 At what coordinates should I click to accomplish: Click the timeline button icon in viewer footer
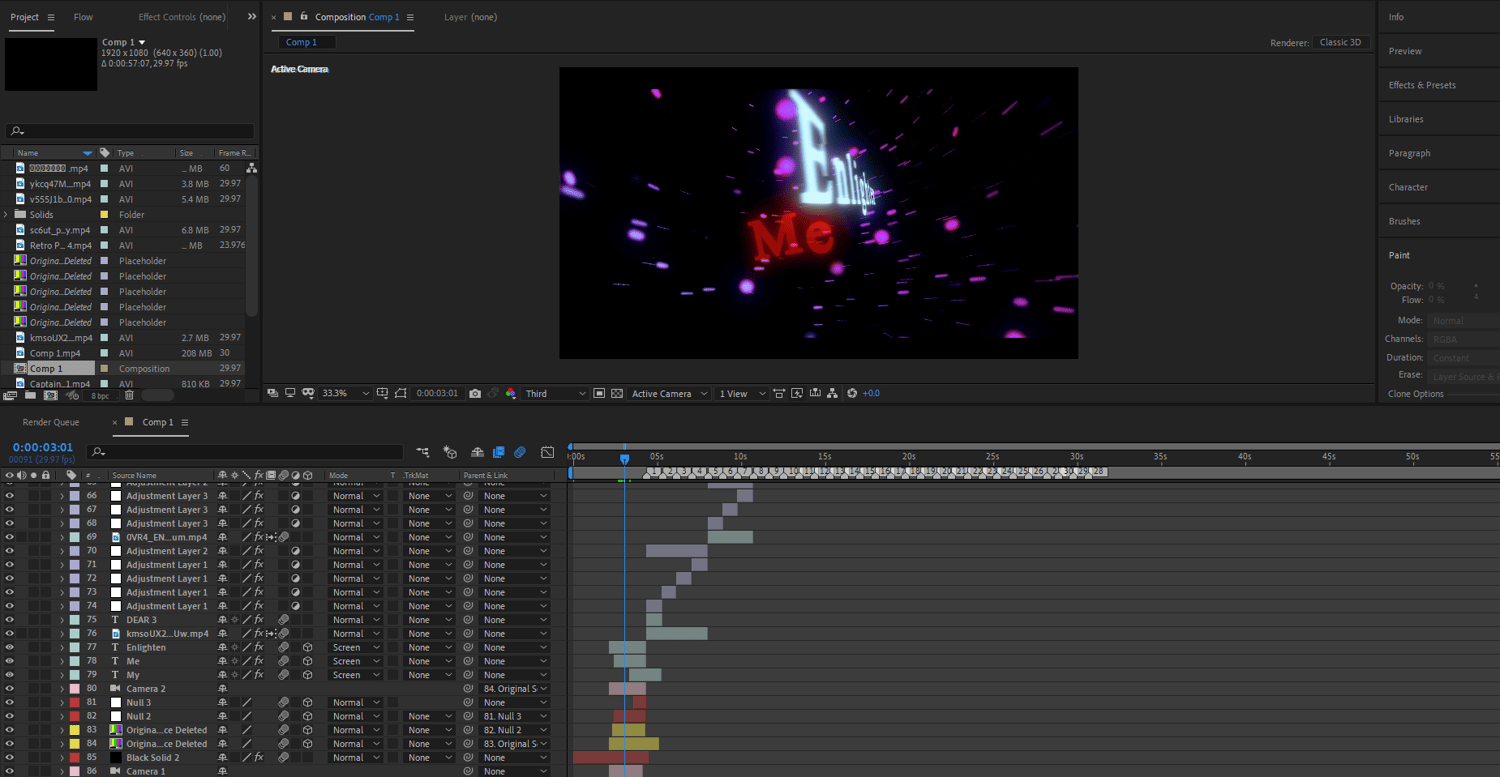click(x=816, y=394)
